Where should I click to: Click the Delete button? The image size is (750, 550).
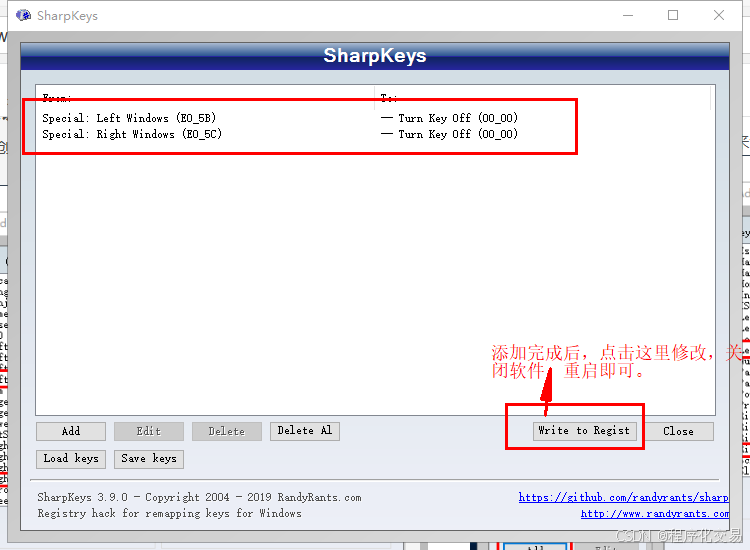pyautogui.click(x=227, y=431)
